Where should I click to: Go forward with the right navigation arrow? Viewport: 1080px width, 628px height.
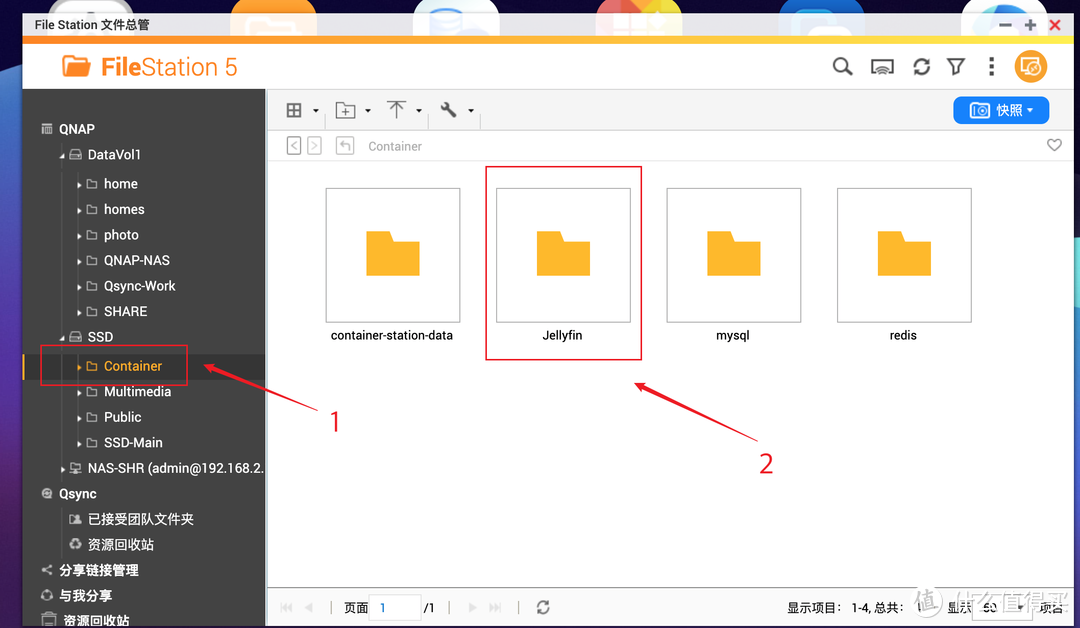pos(314,145)
